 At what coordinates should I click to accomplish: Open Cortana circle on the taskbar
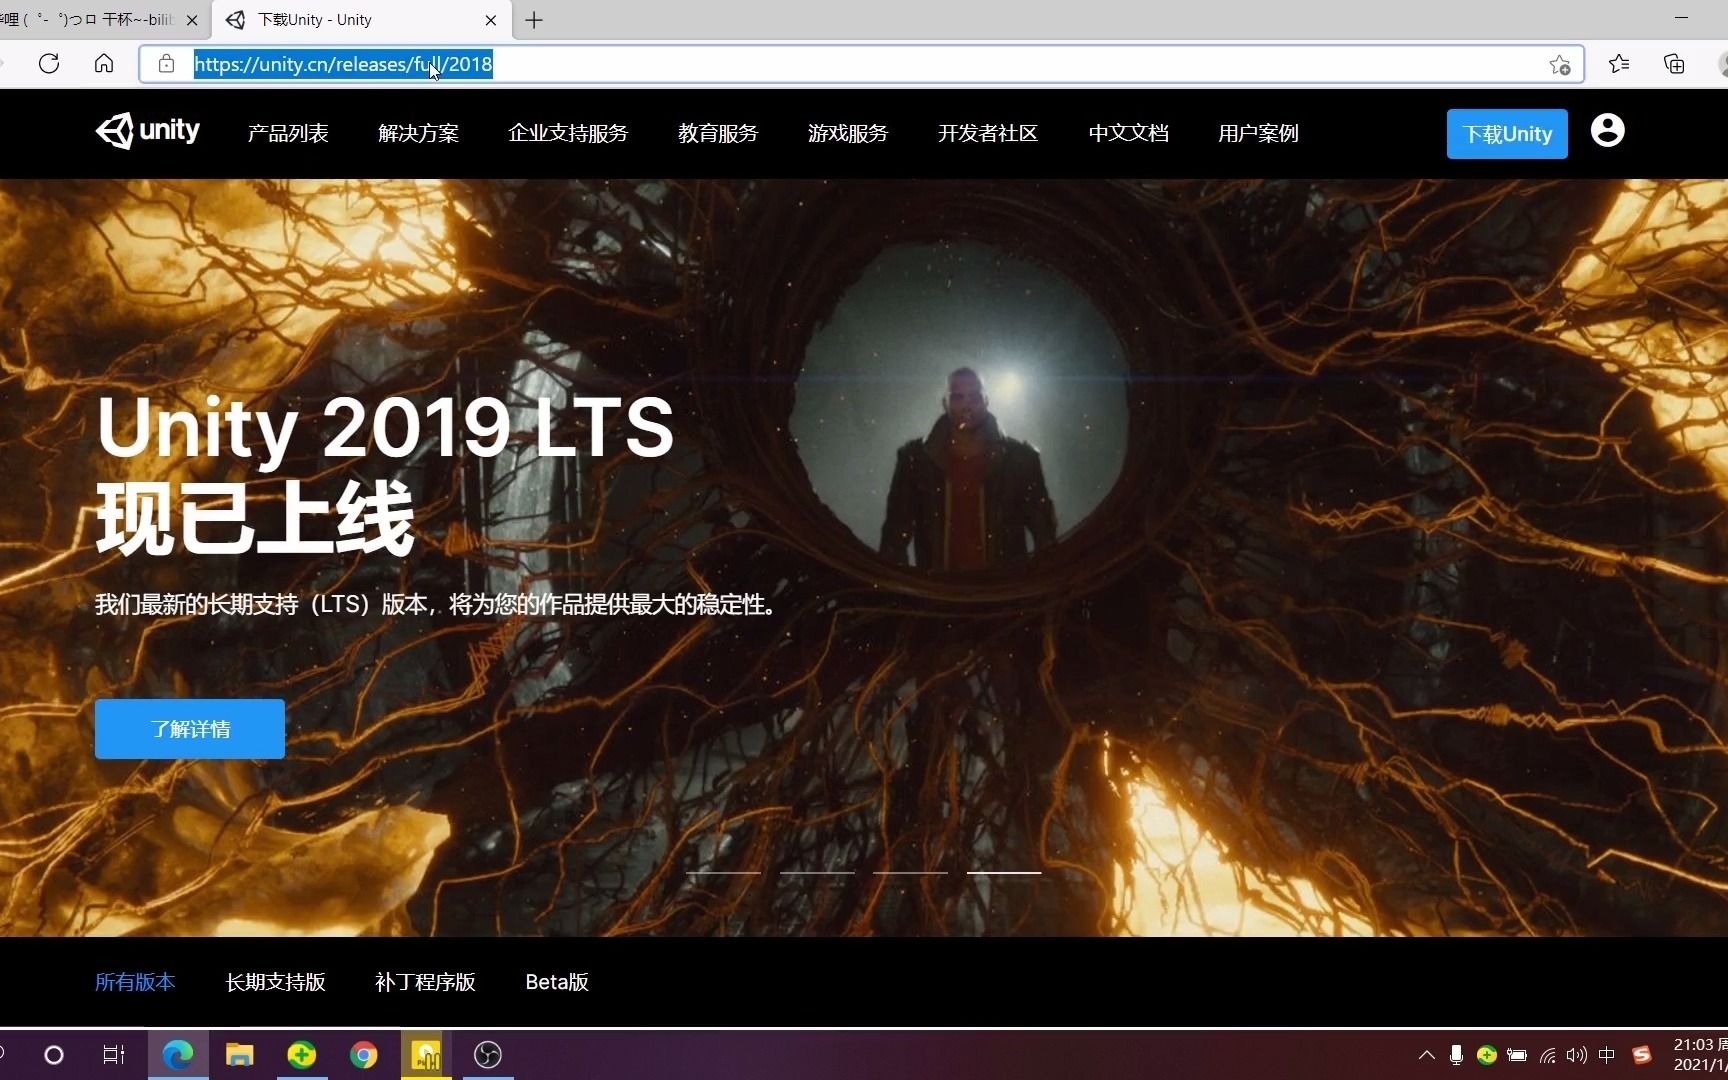point(54,1055)
